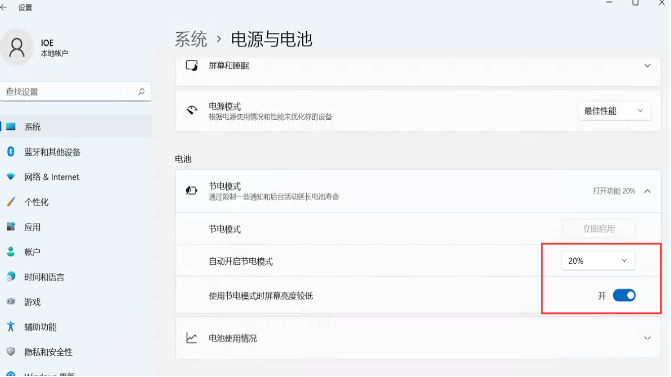The image size is (671, 377).
Task: Click the back arrow in Settings title bar
Action: pyautogui.click(x=4, y=7)
